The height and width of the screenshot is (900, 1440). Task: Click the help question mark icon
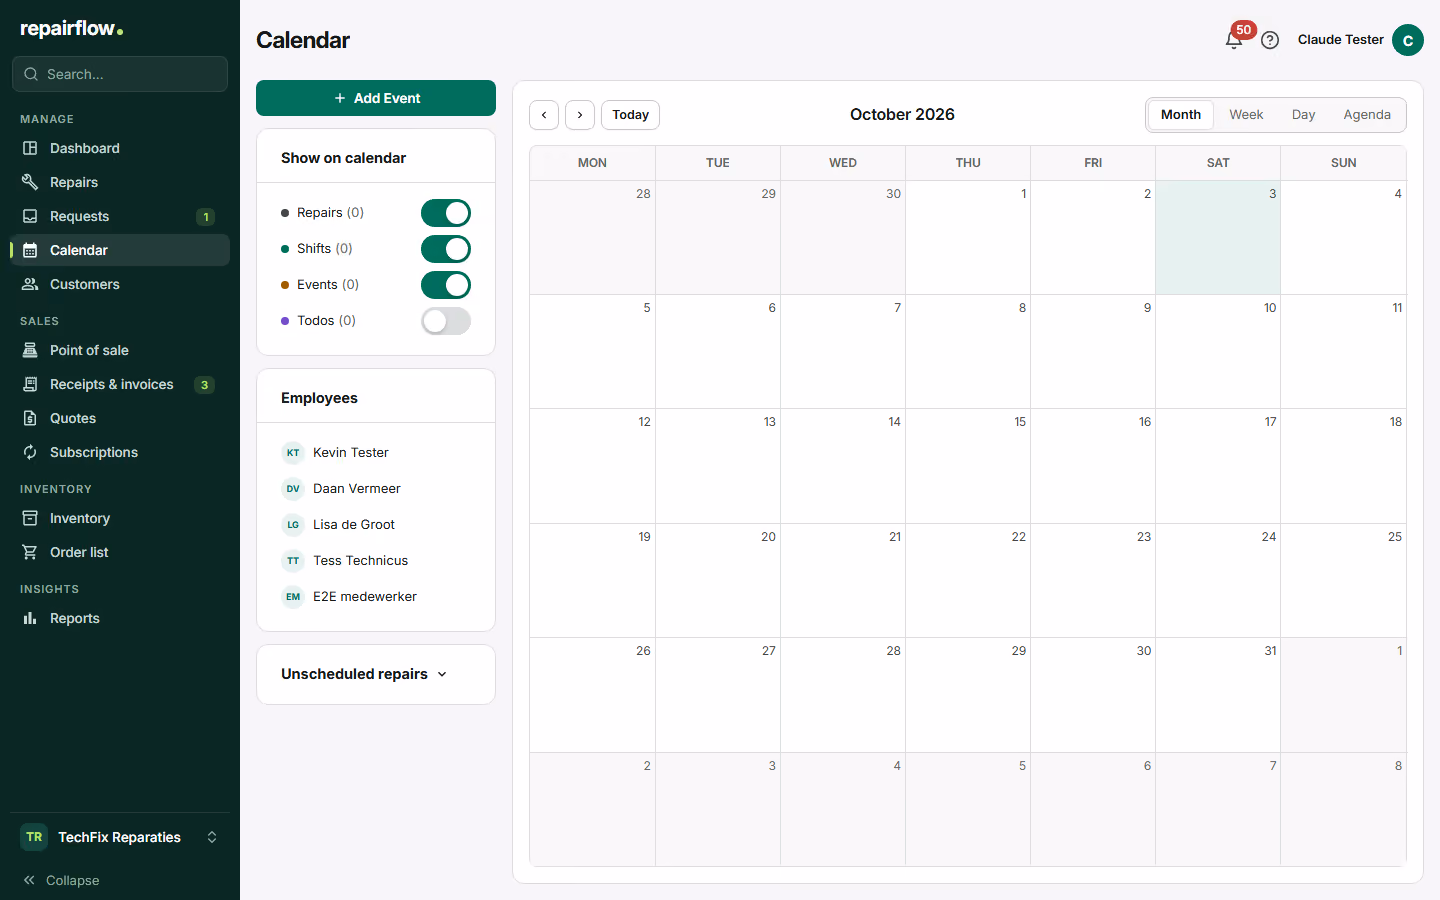click(1270, 40)
